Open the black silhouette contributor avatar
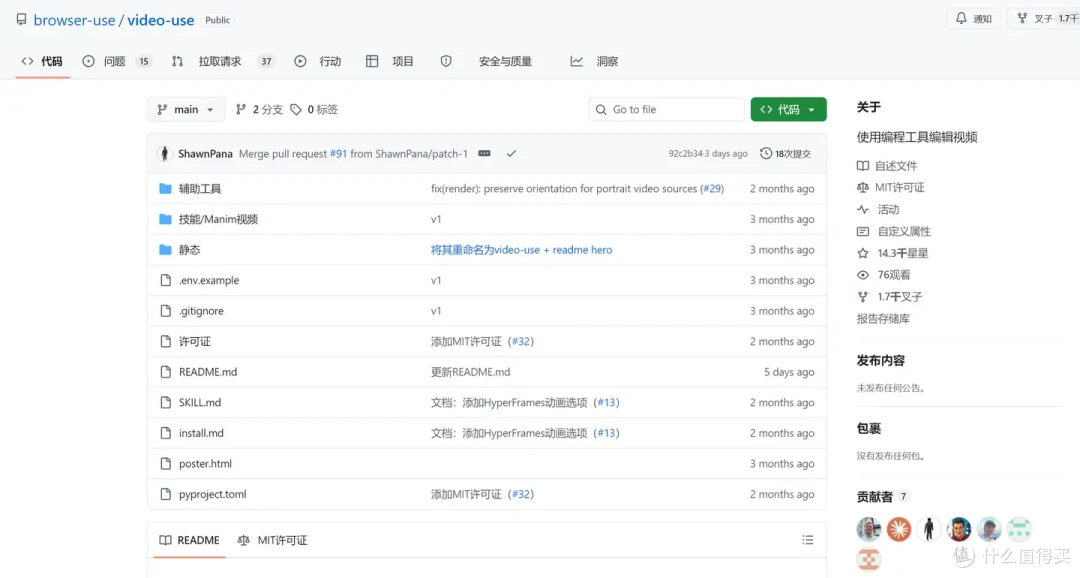Viewport: 1080px width, 578px height. click(928, 529)
